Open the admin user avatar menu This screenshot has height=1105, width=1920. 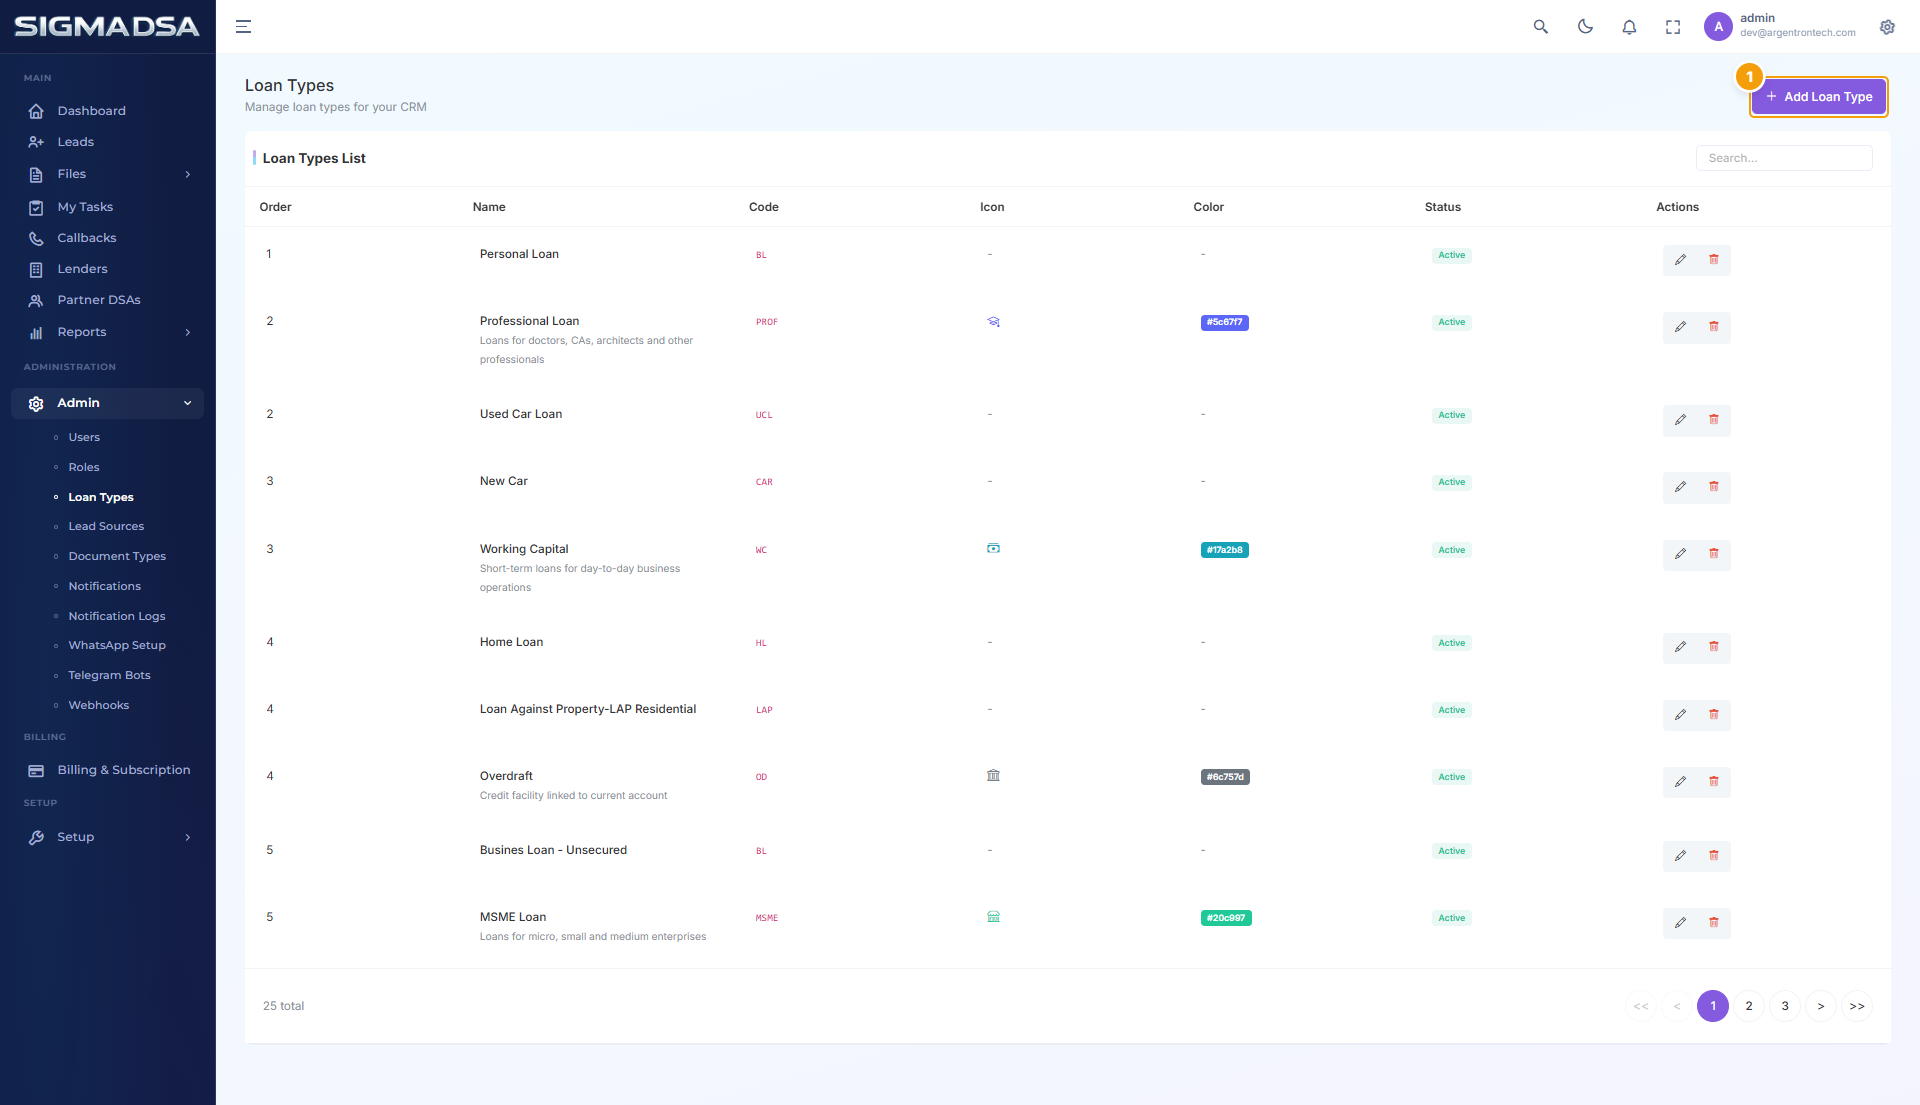coord(1718,27)
